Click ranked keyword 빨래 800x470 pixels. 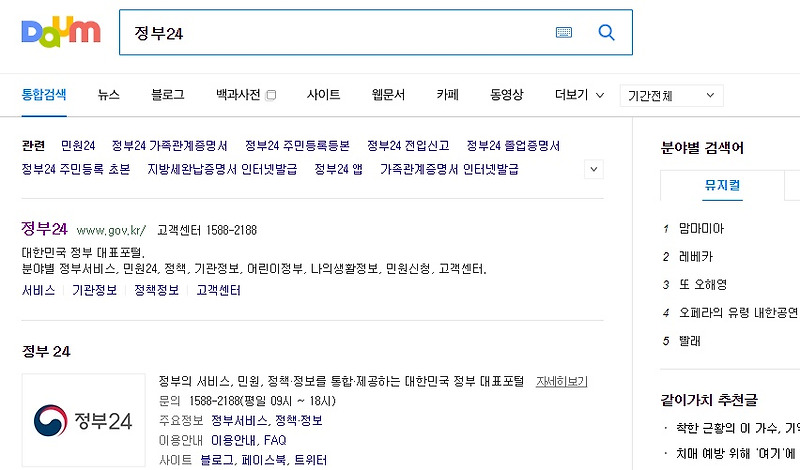click(690, 341)
